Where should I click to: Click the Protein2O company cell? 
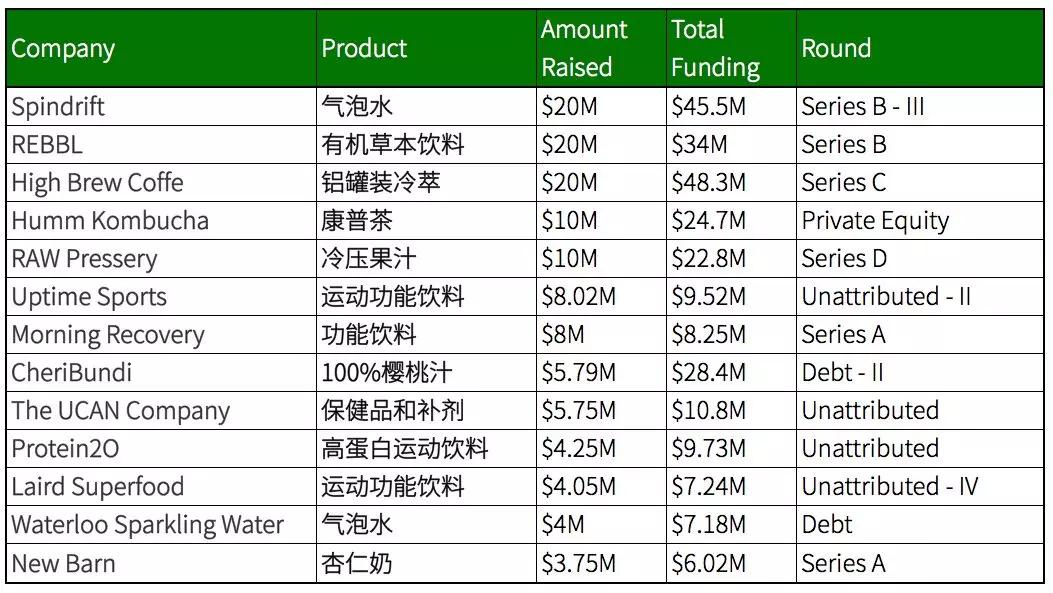[x=161, y=449]
